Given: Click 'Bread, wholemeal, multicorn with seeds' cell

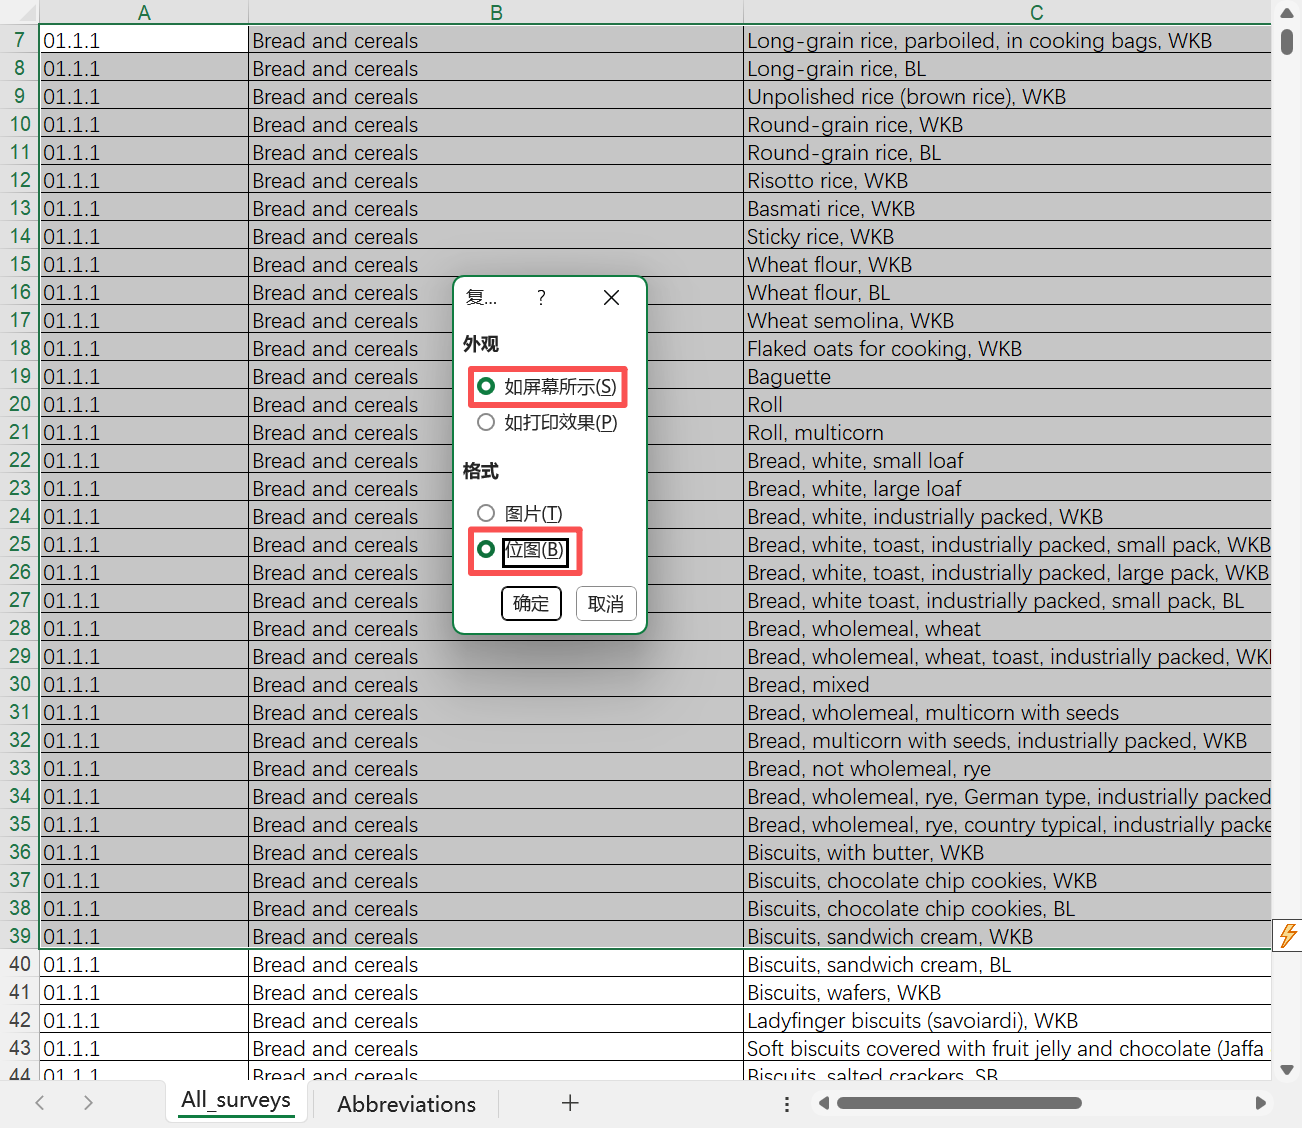Looking at the screenshot, I should pos(1007,712).
